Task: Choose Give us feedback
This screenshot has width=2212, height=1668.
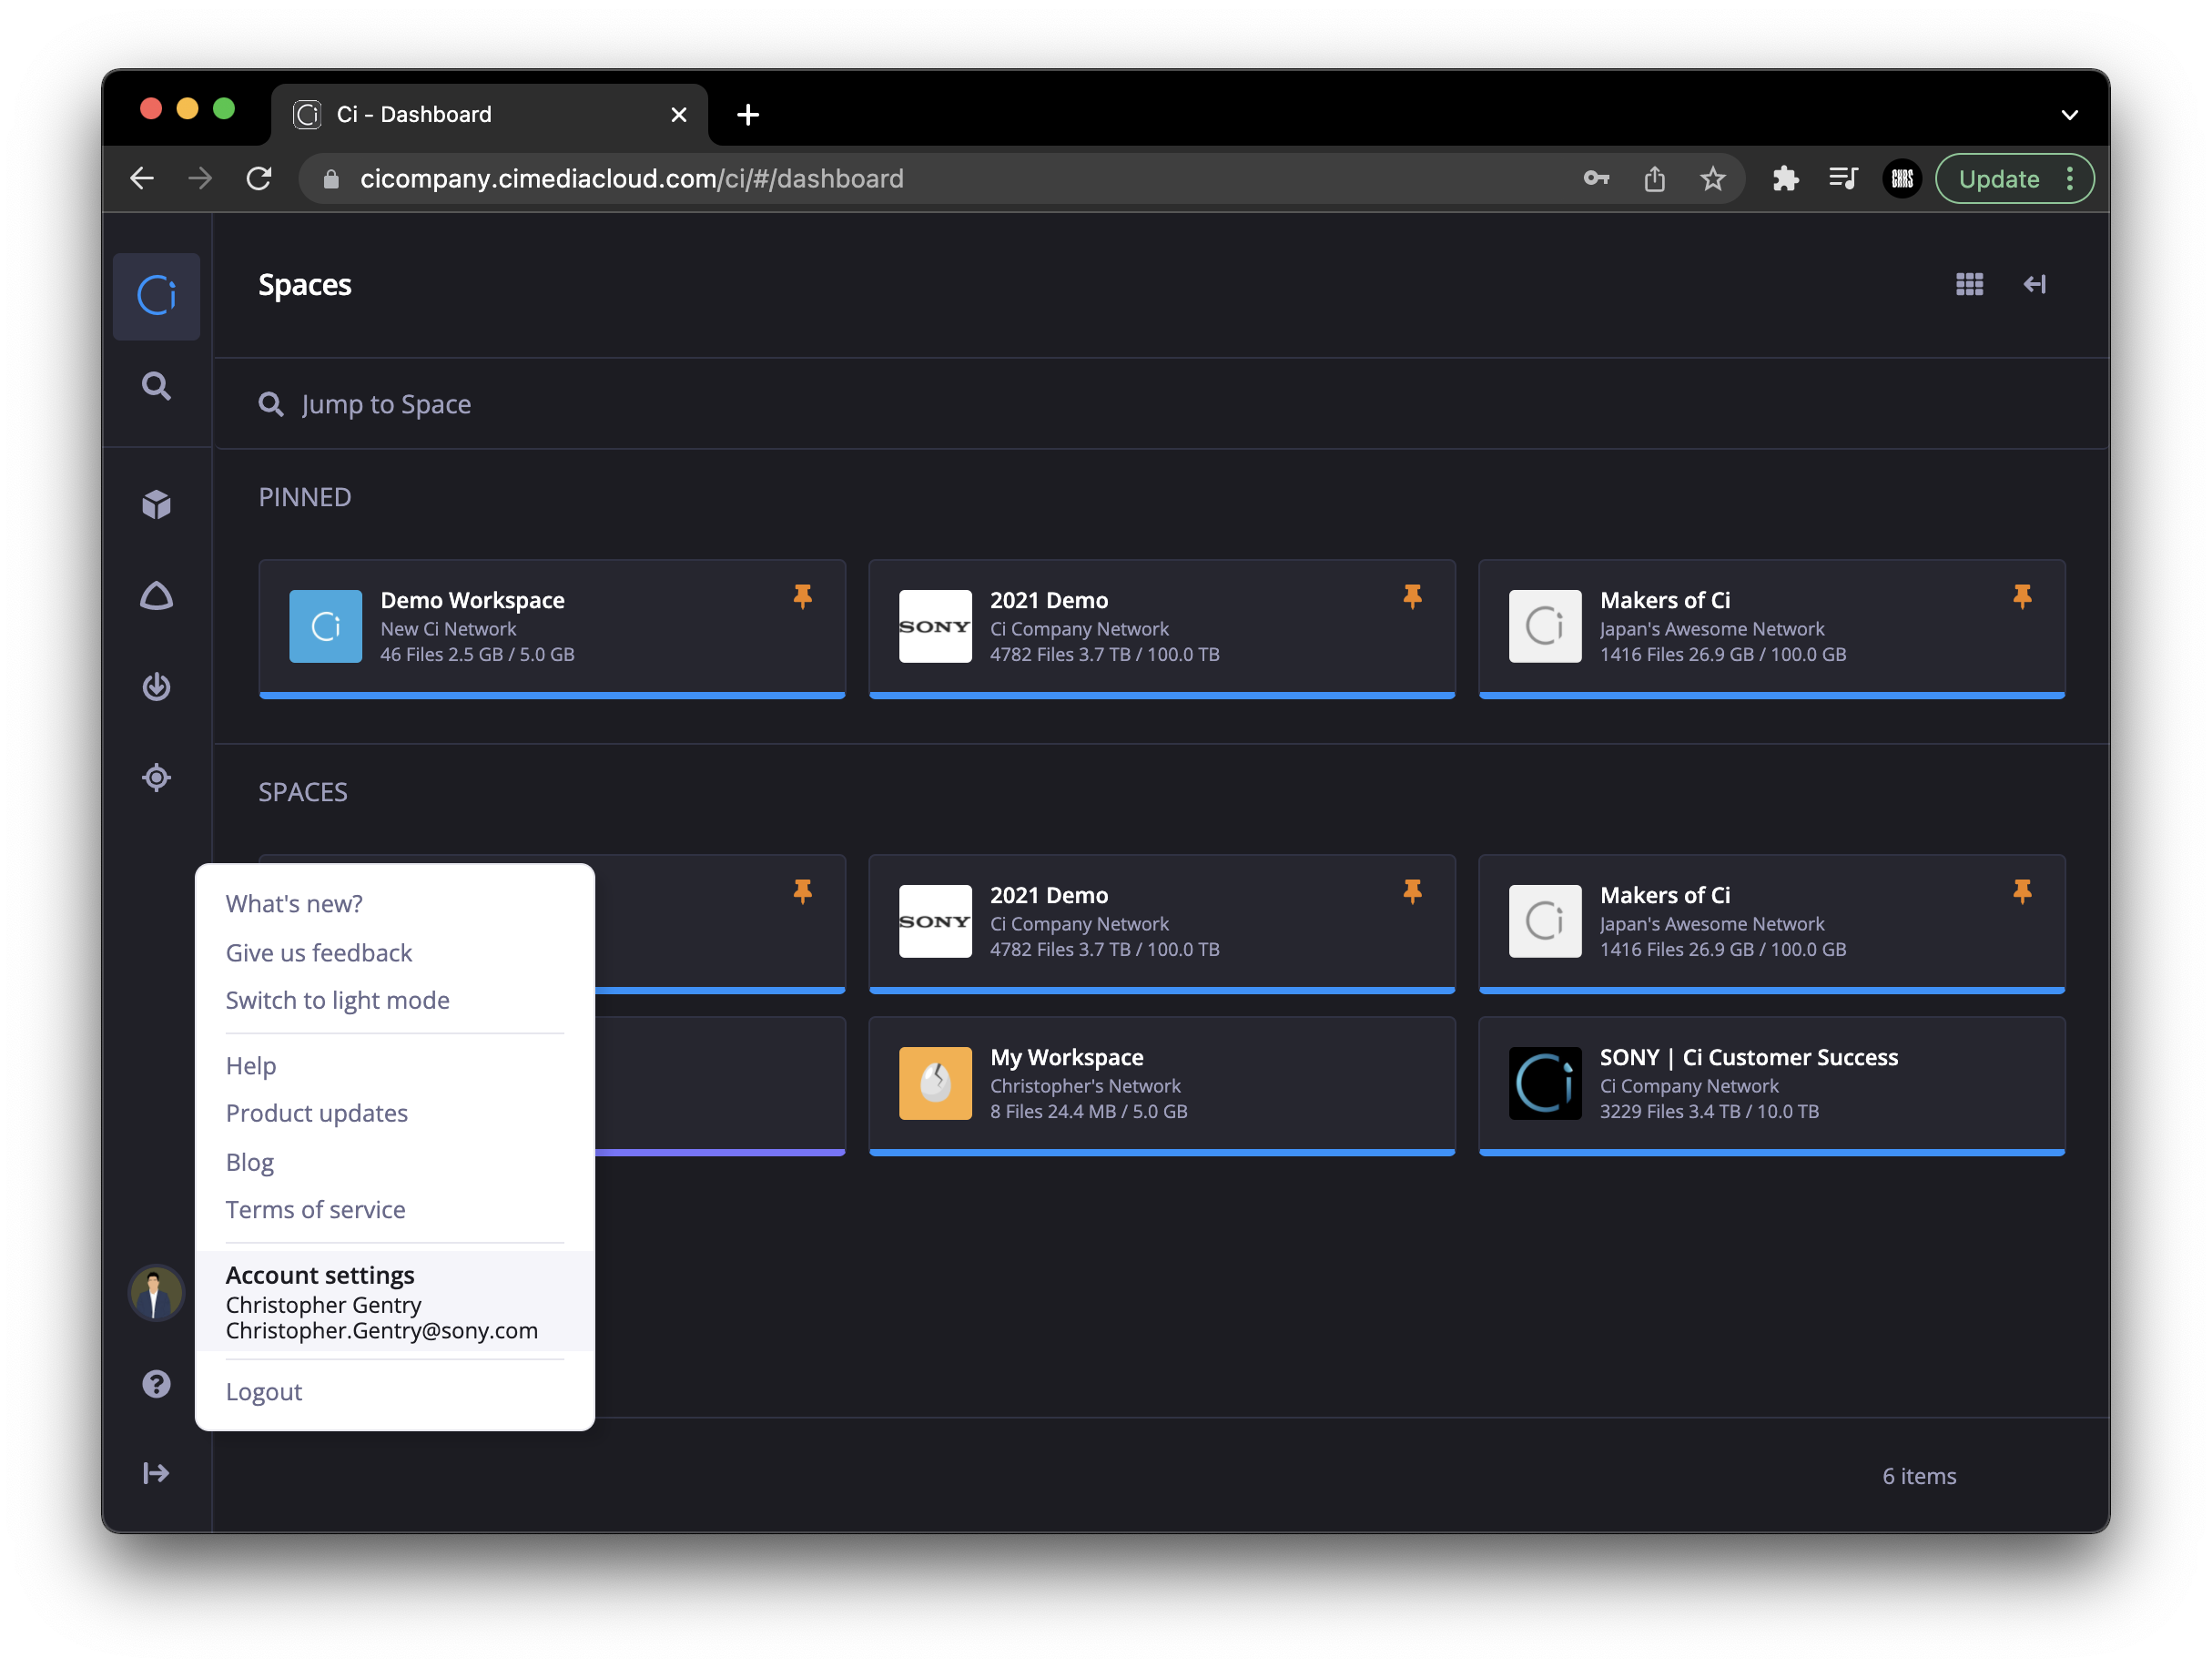Action: tap(319, 953)
